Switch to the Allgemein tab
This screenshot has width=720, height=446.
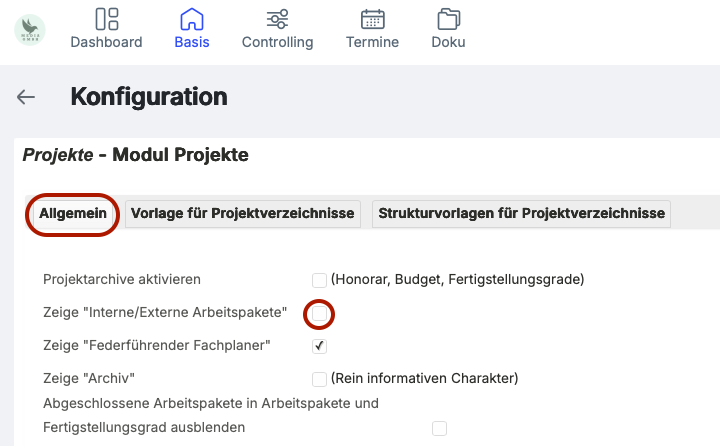click(73, 214)
